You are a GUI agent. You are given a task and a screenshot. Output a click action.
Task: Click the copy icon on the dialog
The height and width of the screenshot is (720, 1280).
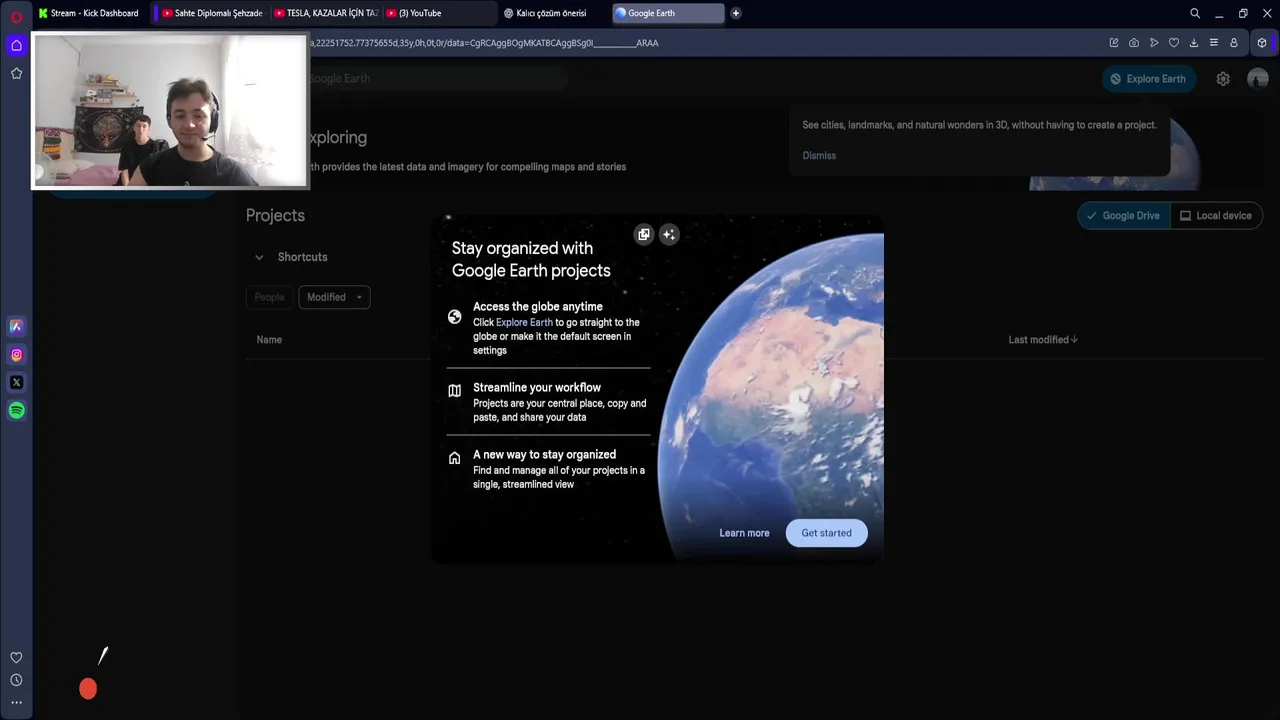644,234
